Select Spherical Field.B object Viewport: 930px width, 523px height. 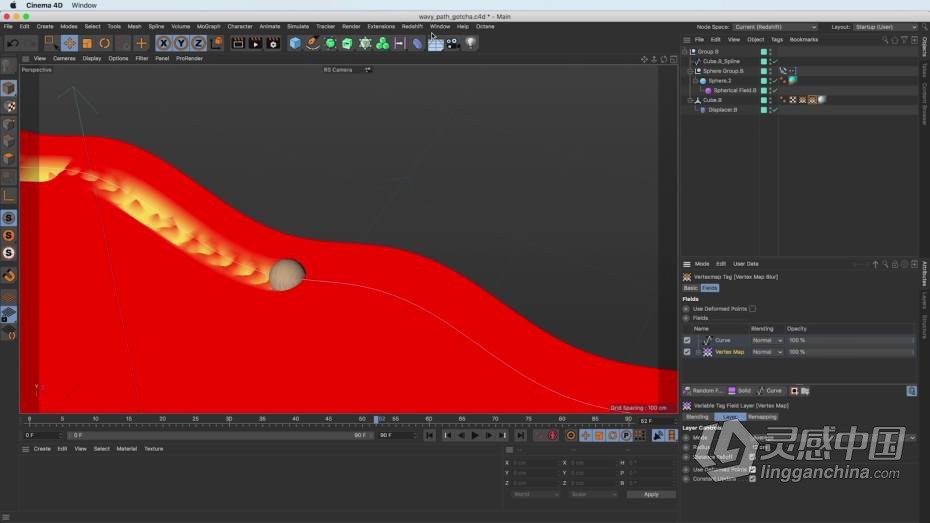coord(735,91)
